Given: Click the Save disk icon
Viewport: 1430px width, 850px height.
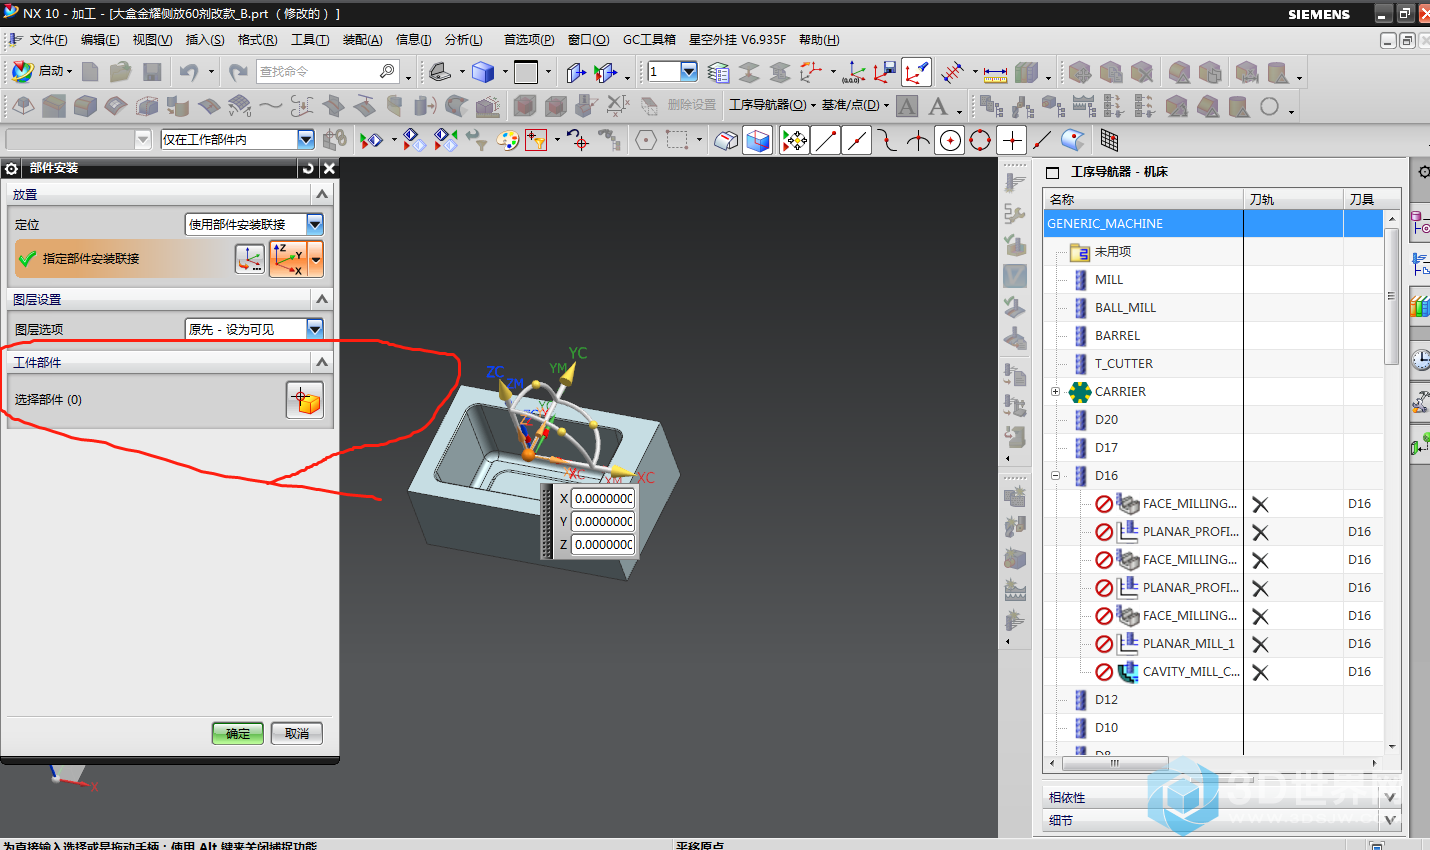Looking at the screenshot, I should tap(152, 72).
